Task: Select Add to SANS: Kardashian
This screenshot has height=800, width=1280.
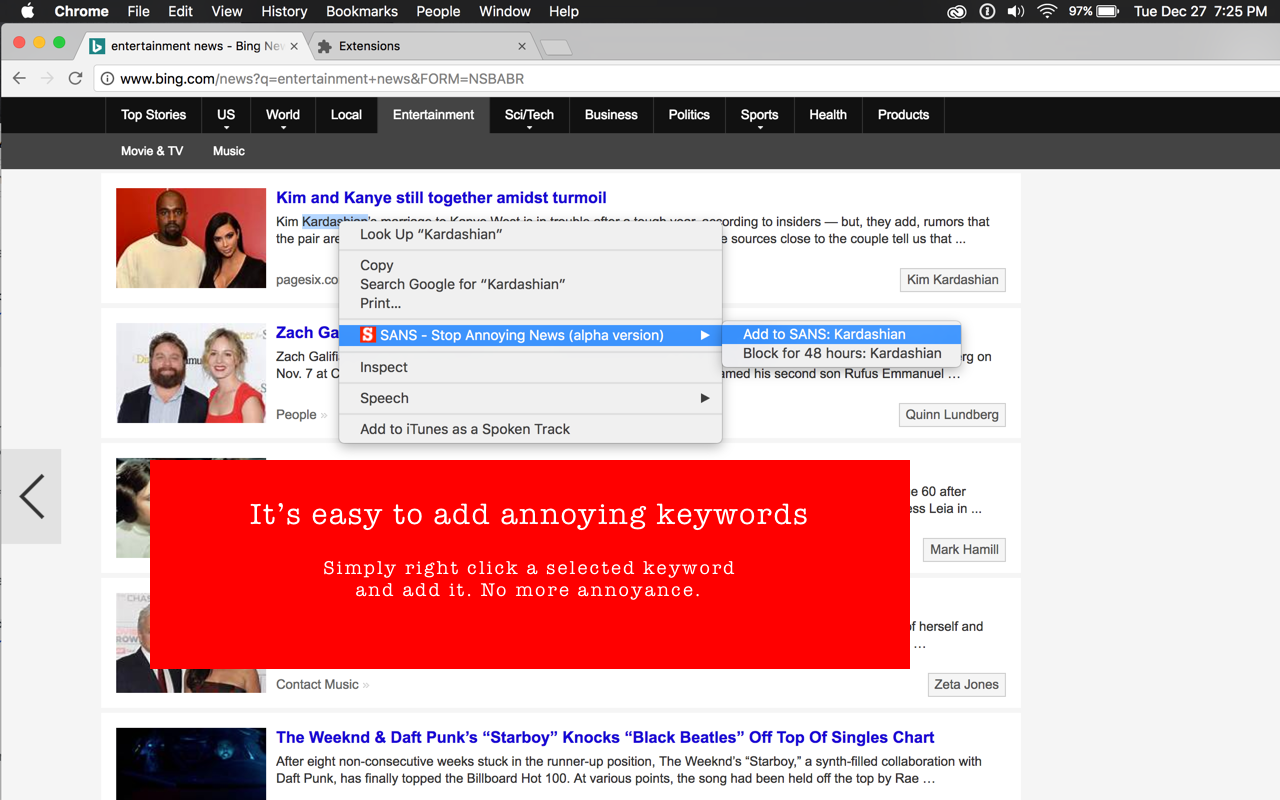Action: tap(841, 334)
